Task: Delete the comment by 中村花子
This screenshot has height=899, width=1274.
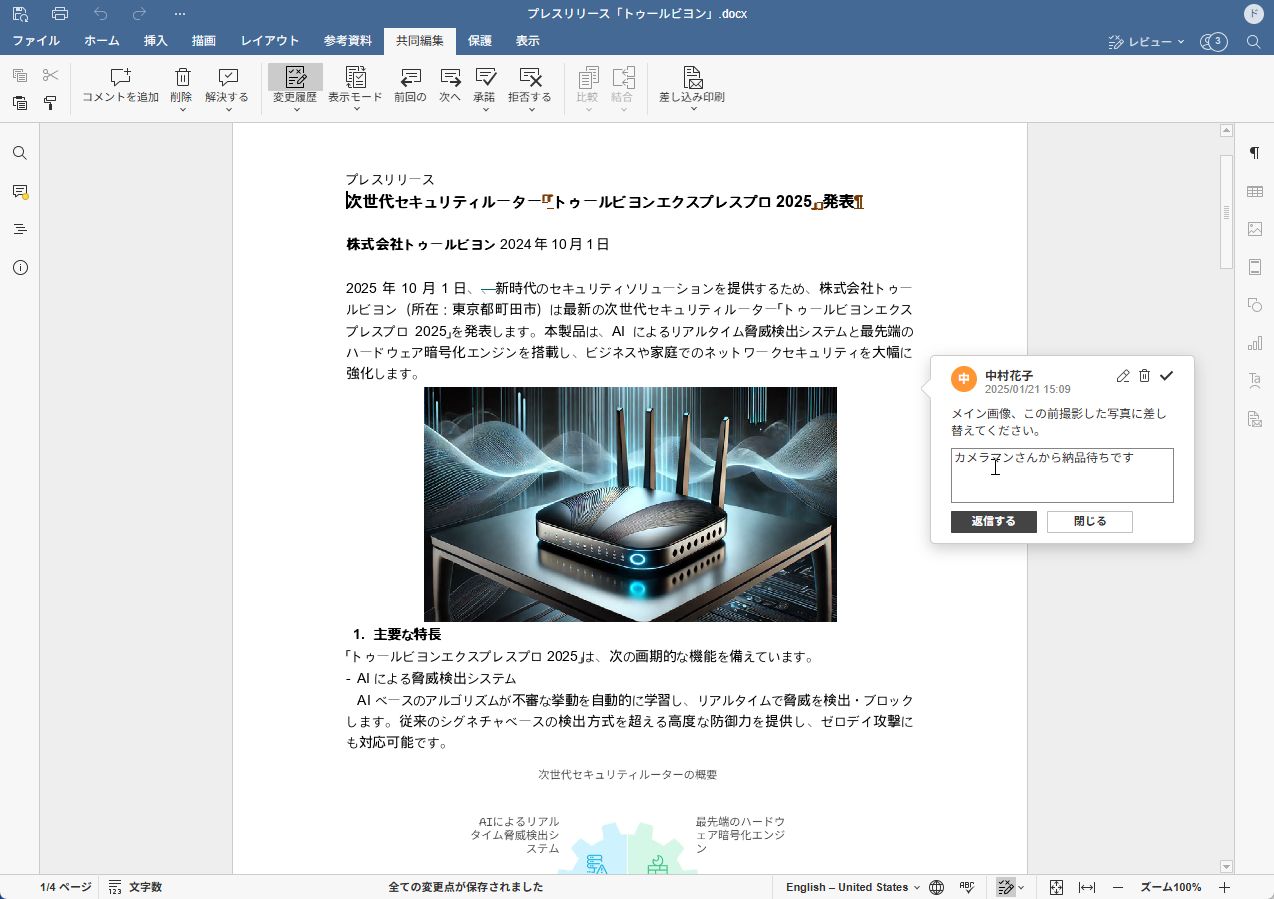Action: point(1144,376)
